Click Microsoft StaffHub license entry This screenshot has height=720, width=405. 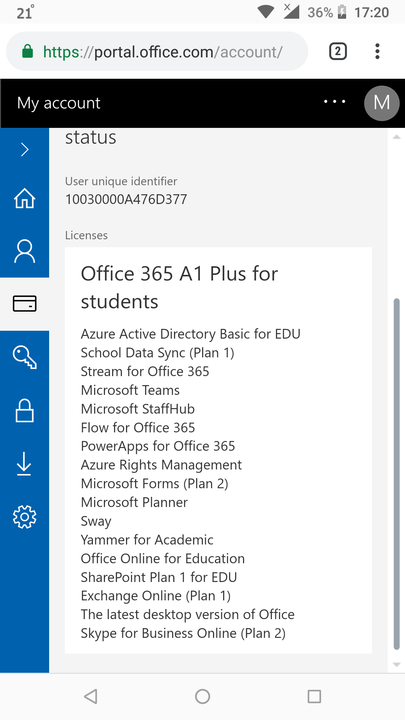coord(138,409)
